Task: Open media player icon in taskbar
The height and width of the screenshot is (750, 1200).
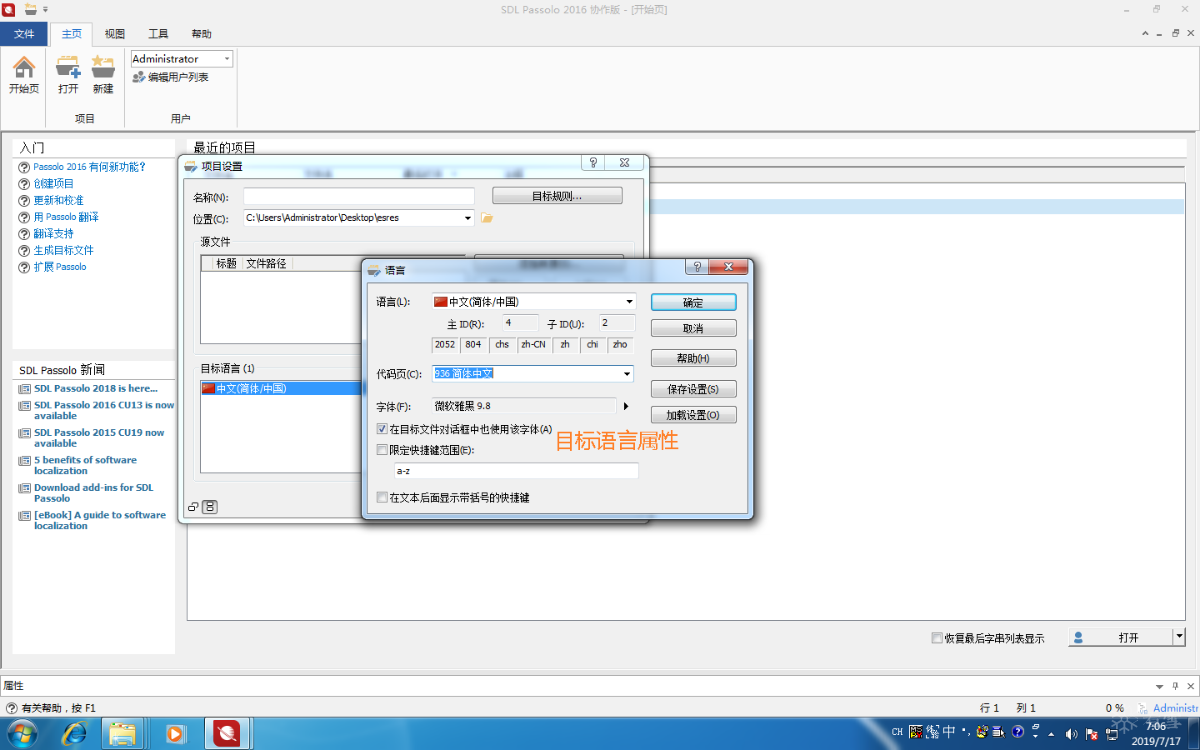Action: coord(175,733)
